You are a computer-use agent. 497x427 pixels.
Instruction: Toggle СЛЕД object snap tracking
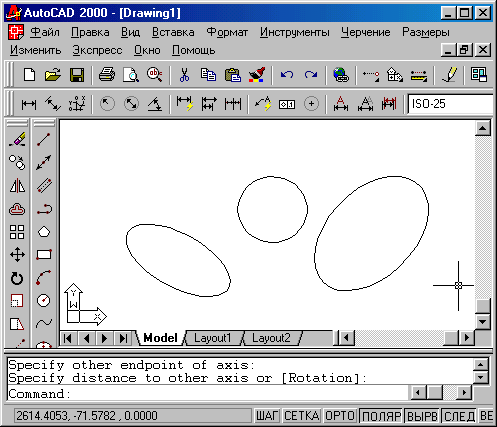click(460, 416)
